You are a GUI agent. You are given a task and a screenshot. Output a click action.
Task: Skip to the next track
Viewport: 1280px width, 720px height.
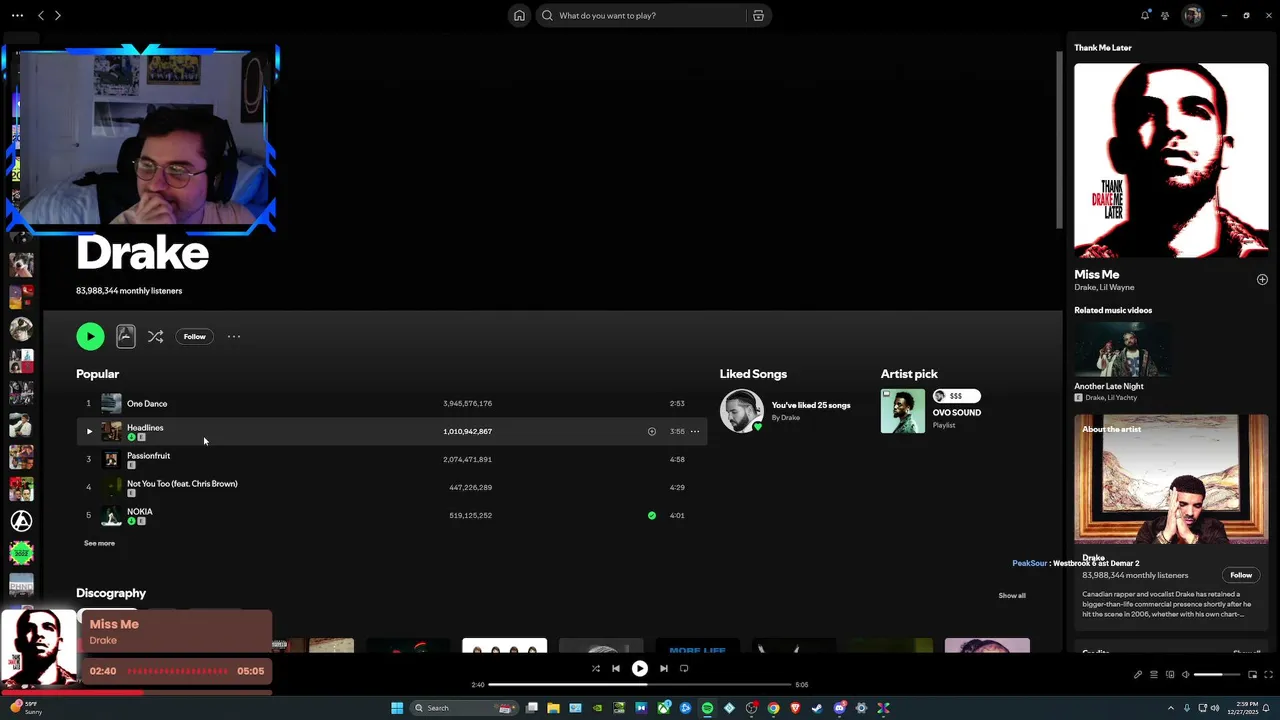pyautogui.click(x=663, y=668)
